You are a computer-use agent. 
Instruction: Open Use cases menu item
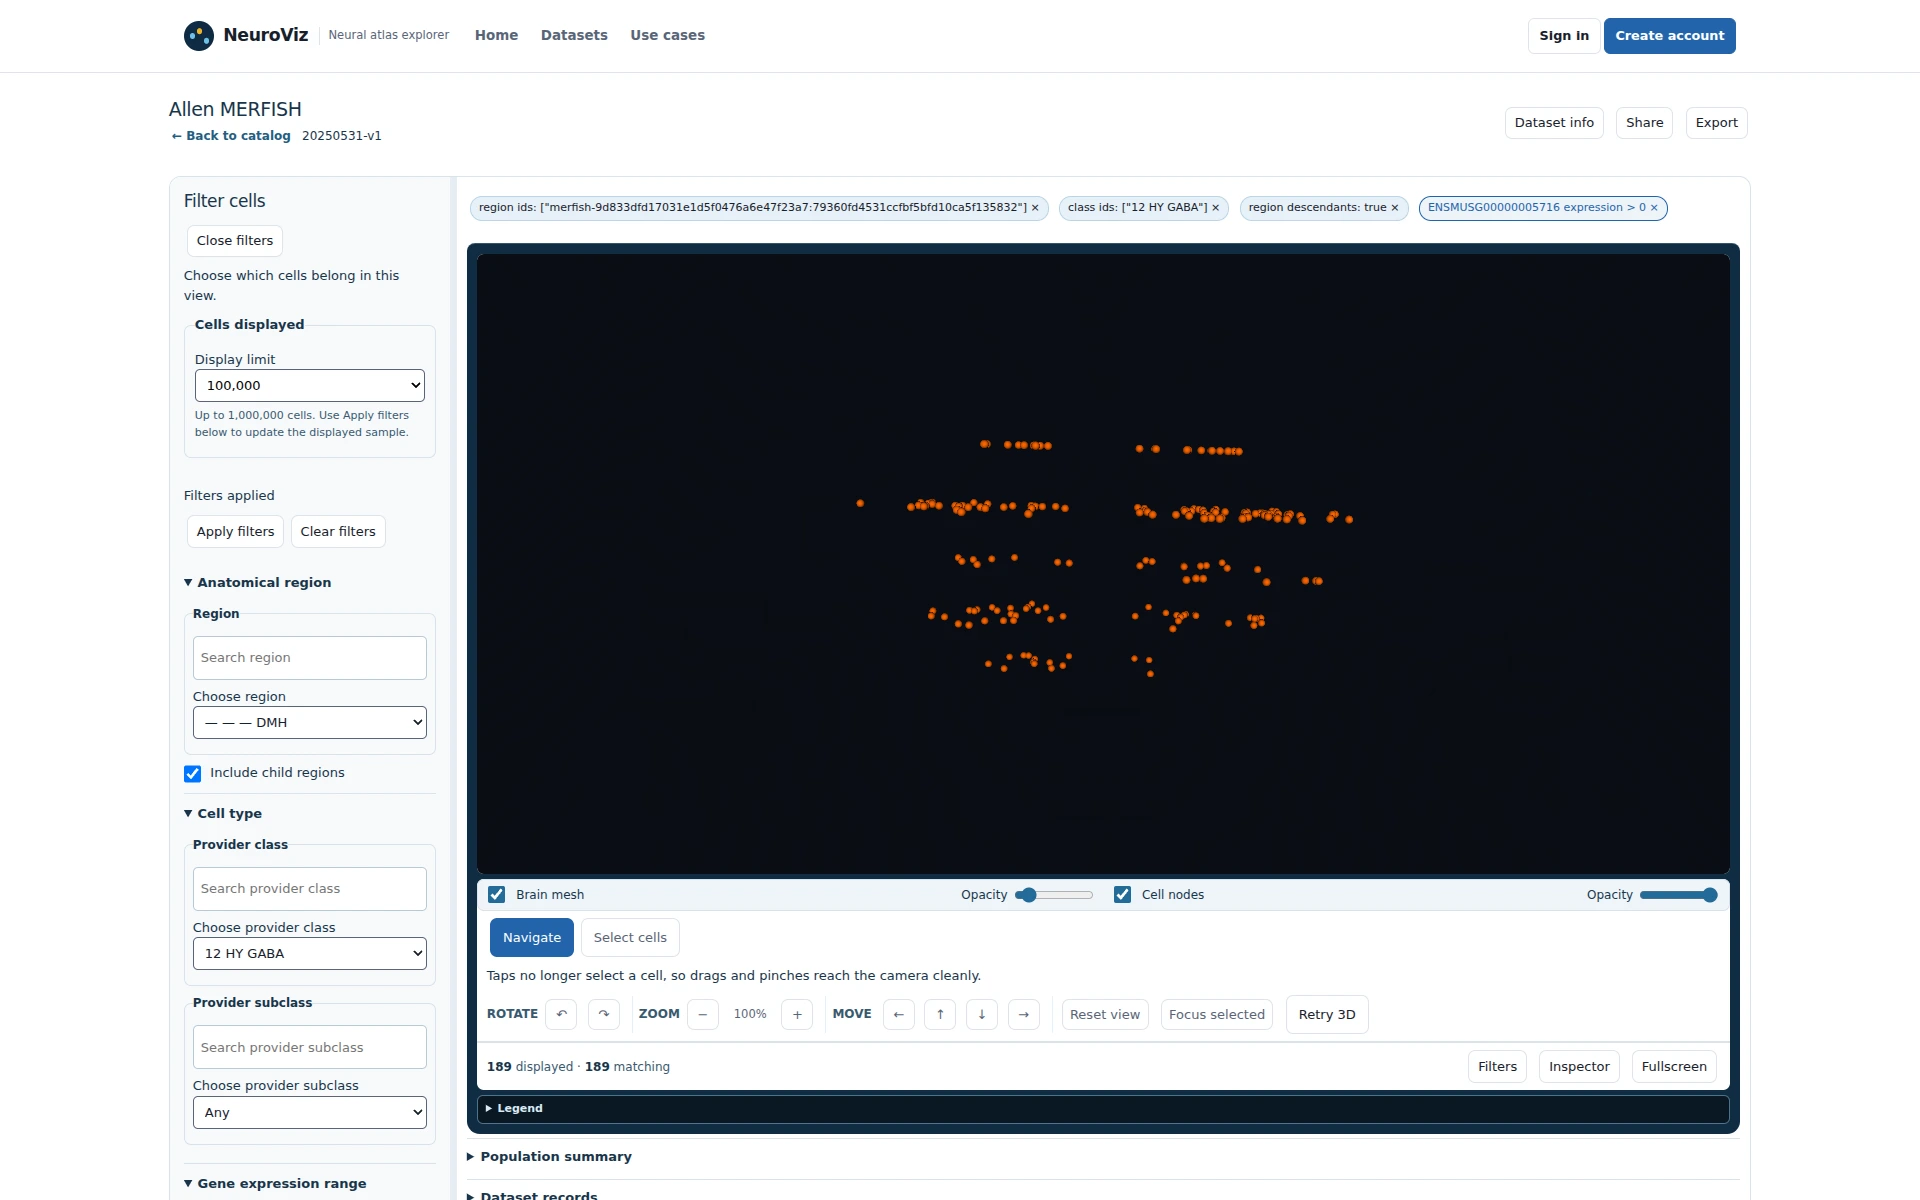667,35
